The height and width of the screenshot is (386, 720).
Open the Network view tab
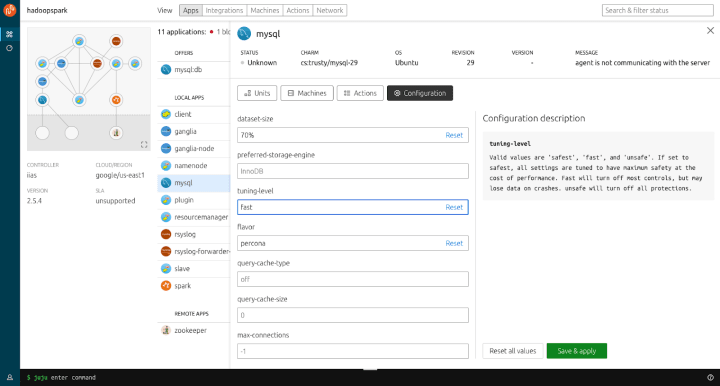[330, 10]
